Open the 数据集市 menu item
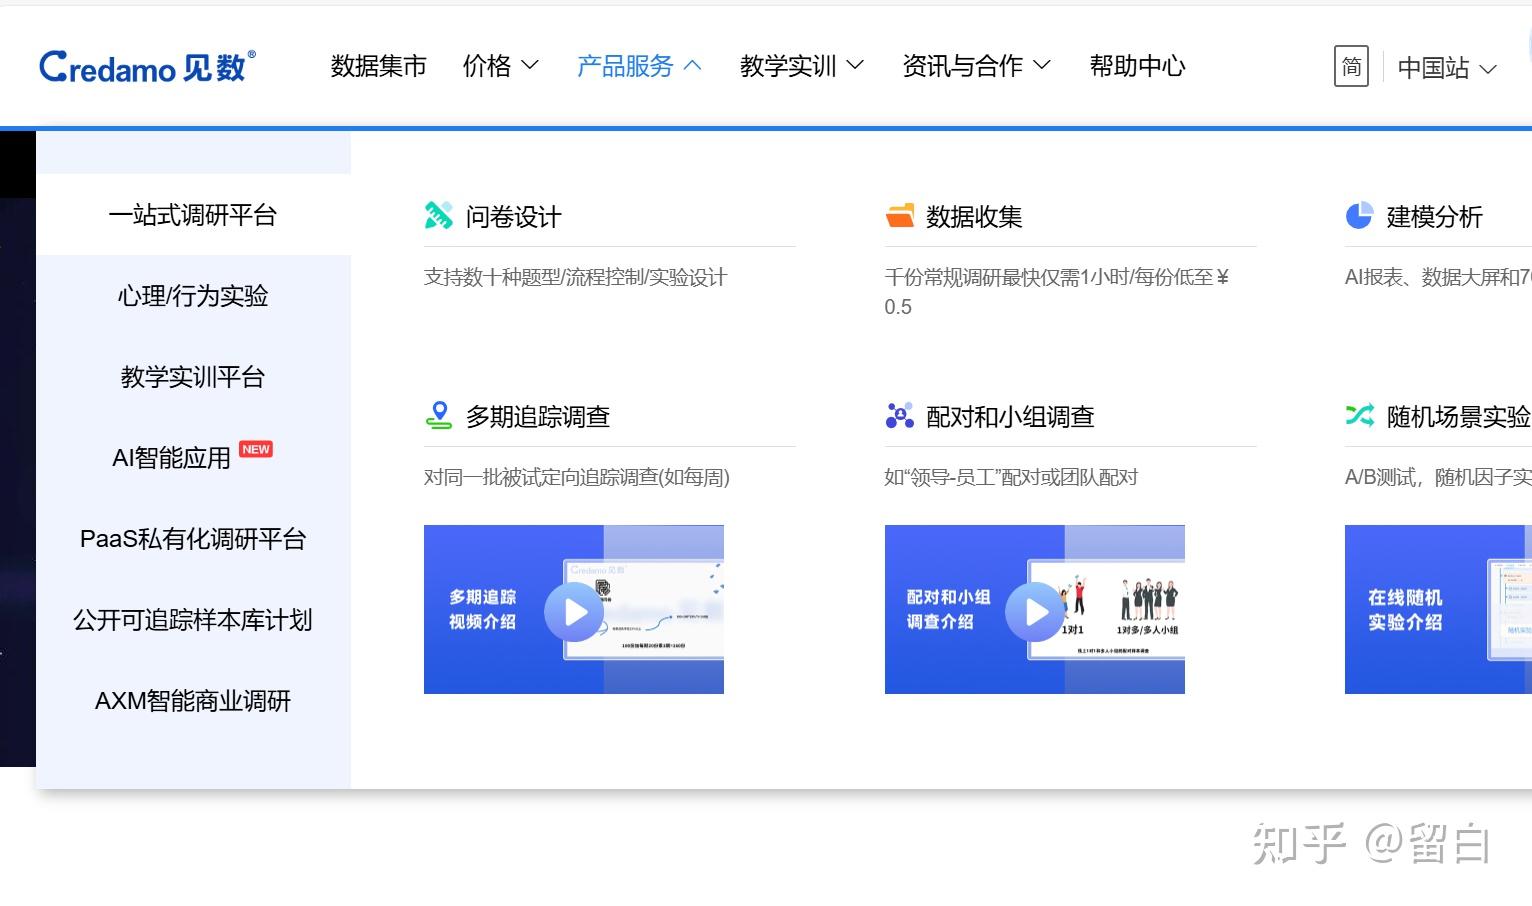1532x906 pixels. [x=378, y=66]
